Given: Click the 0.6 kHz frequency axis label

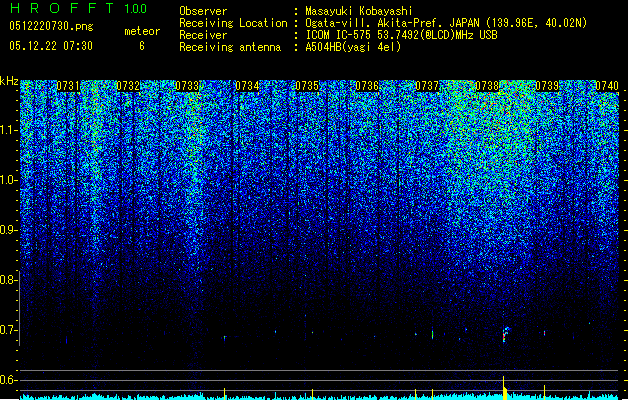Looking at the screenshot, I should point(8,380).
